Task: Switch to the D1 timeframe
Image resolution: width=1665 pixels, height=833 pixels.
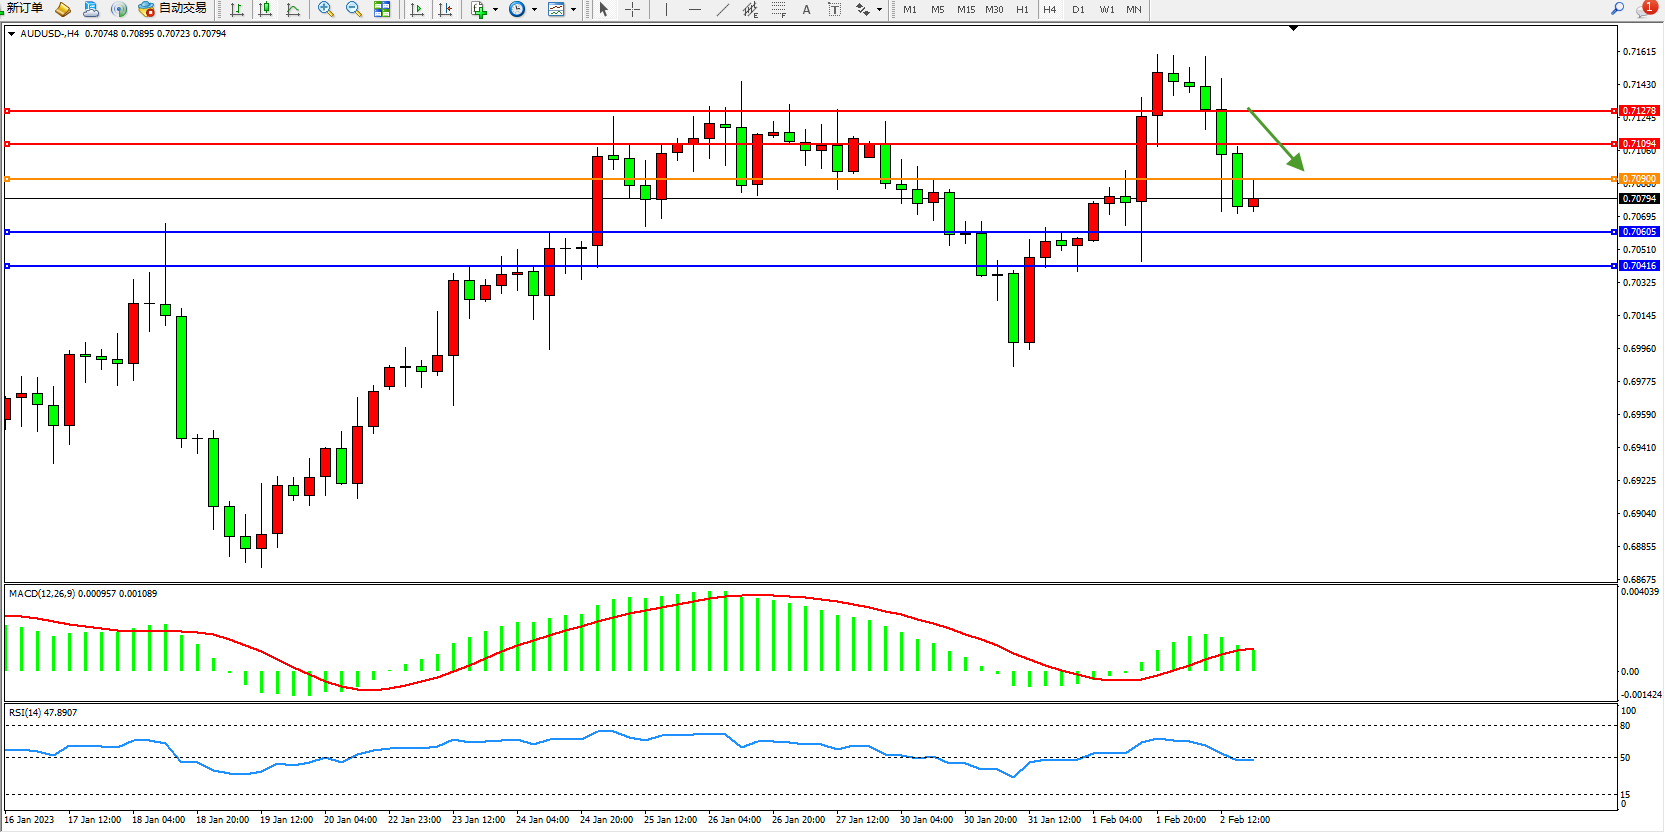Action: 1078,9
